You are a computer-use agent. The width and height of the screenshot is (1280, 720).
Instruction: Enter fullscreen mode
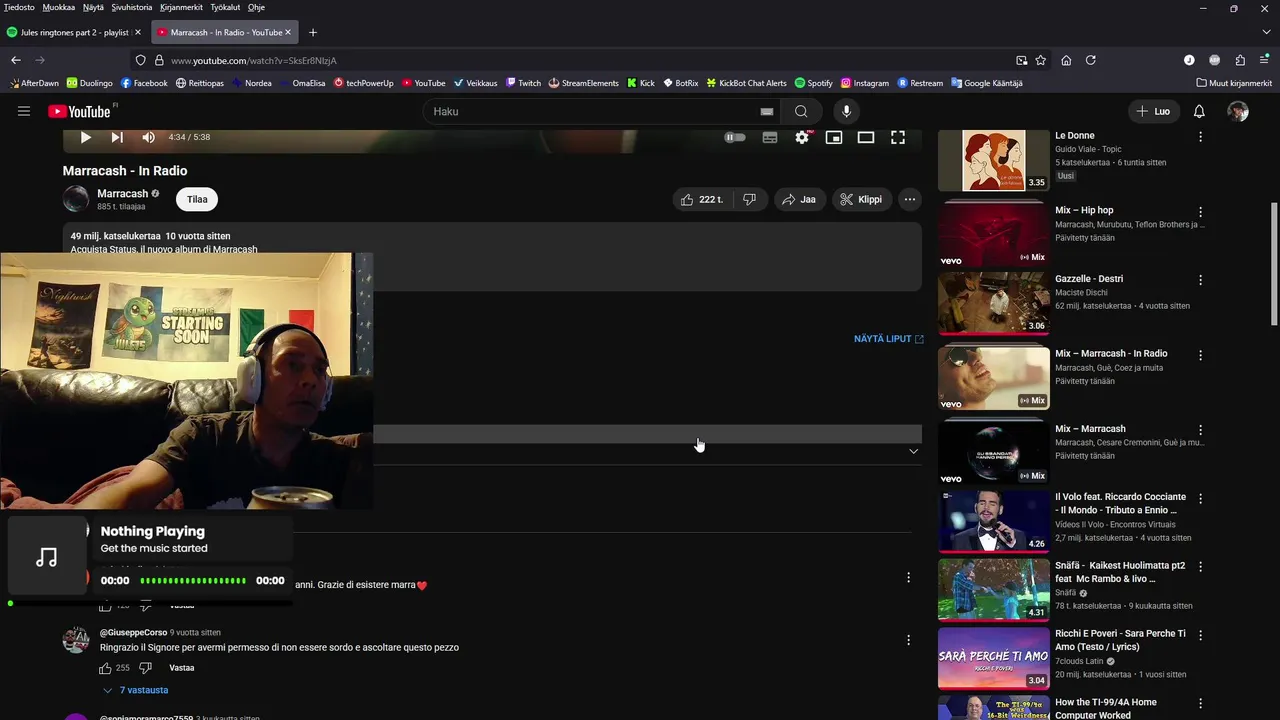898,137
